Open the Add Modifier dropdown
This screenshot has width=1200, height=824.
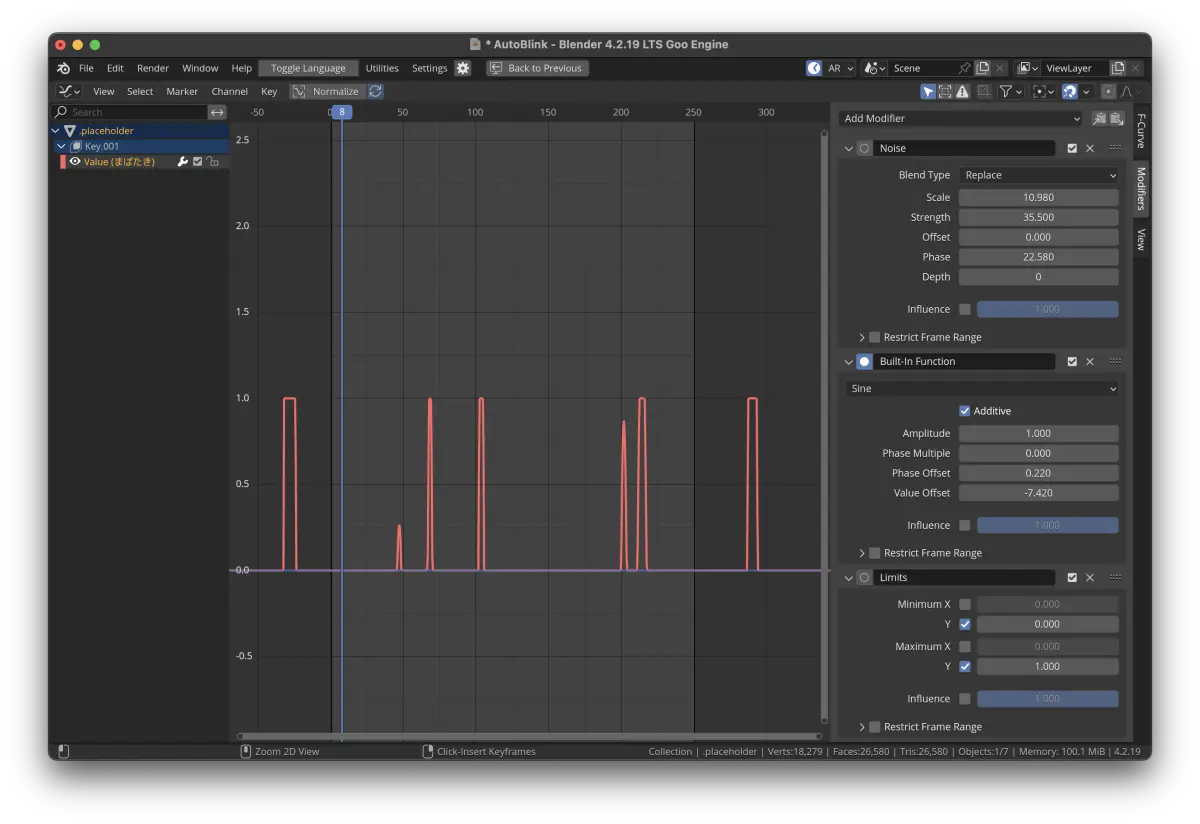pyautogui.click(x=960, y=118)
